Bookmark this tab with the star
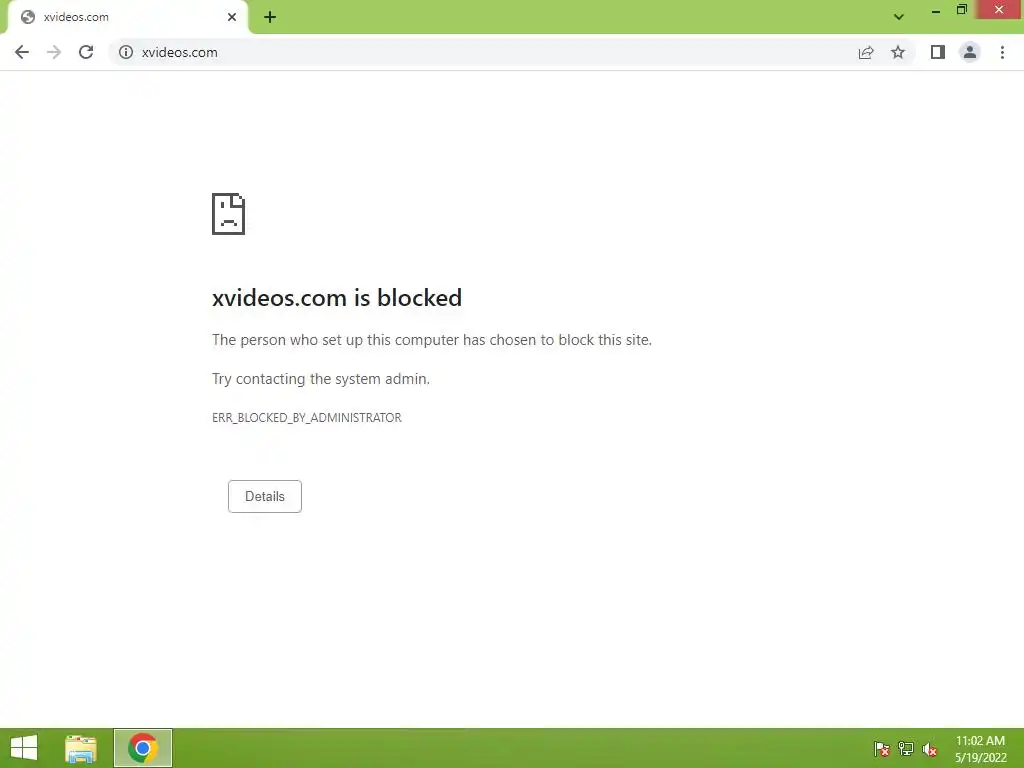The width and height of the screenshot is (1024, 768). (x=898, y=52)
